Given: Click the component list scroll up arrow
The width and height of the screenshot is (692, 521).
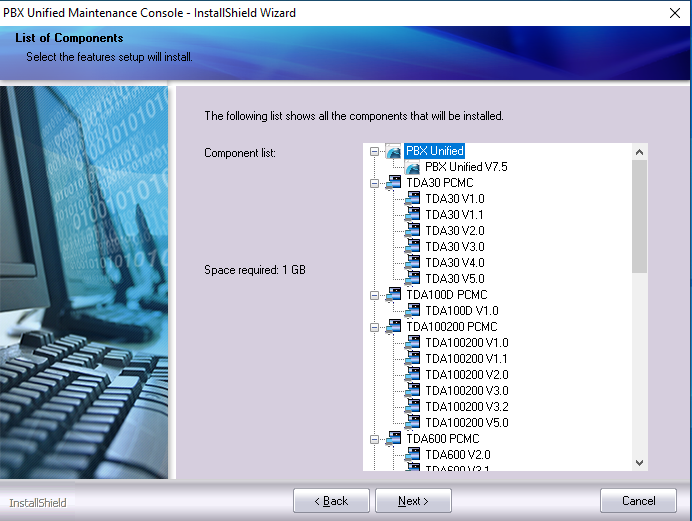Looking at the screenshot, I should (x=639, y=152).
